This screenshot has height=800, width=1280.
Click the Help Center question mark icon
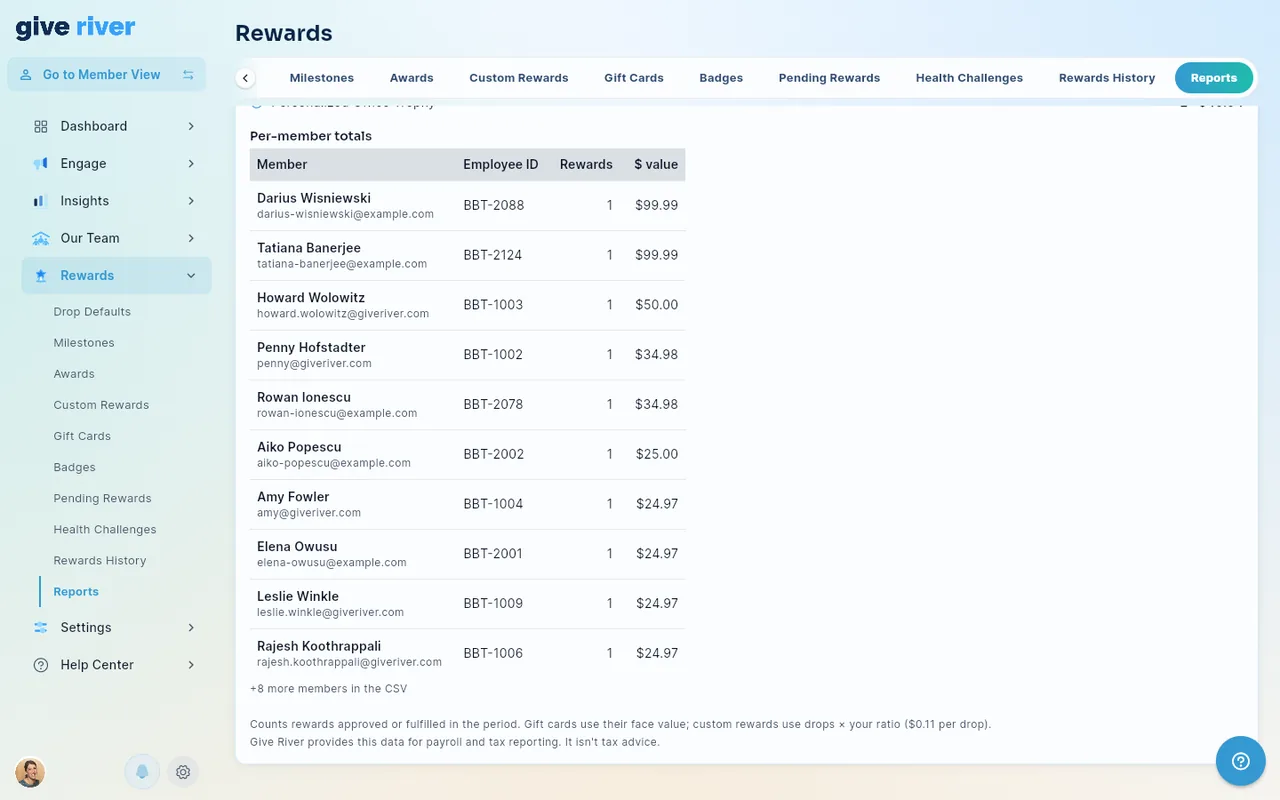point(41,665)
